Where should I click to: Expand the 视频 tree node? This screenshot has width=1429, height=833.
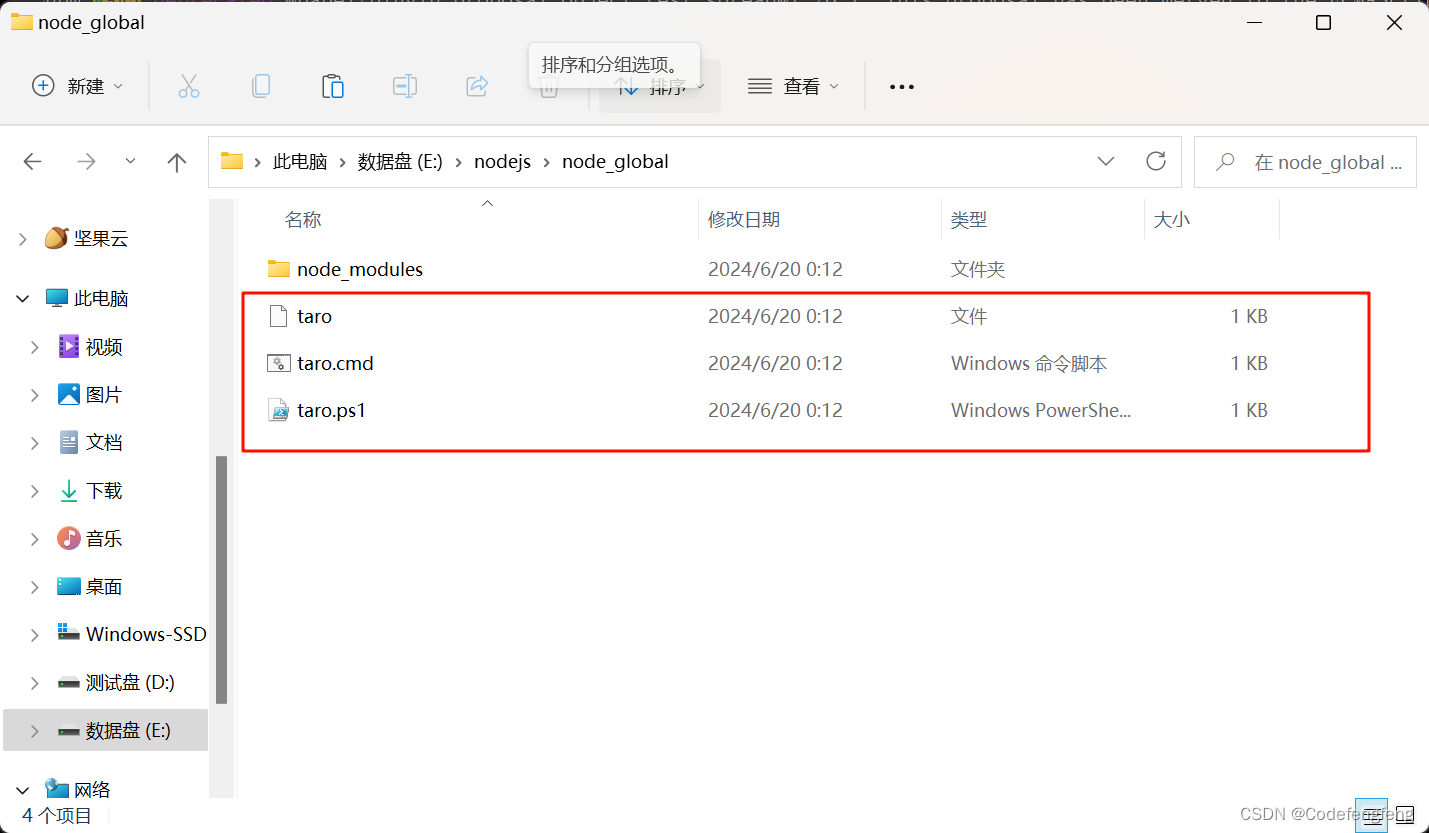pyautogui.click(x=35, y=347)
